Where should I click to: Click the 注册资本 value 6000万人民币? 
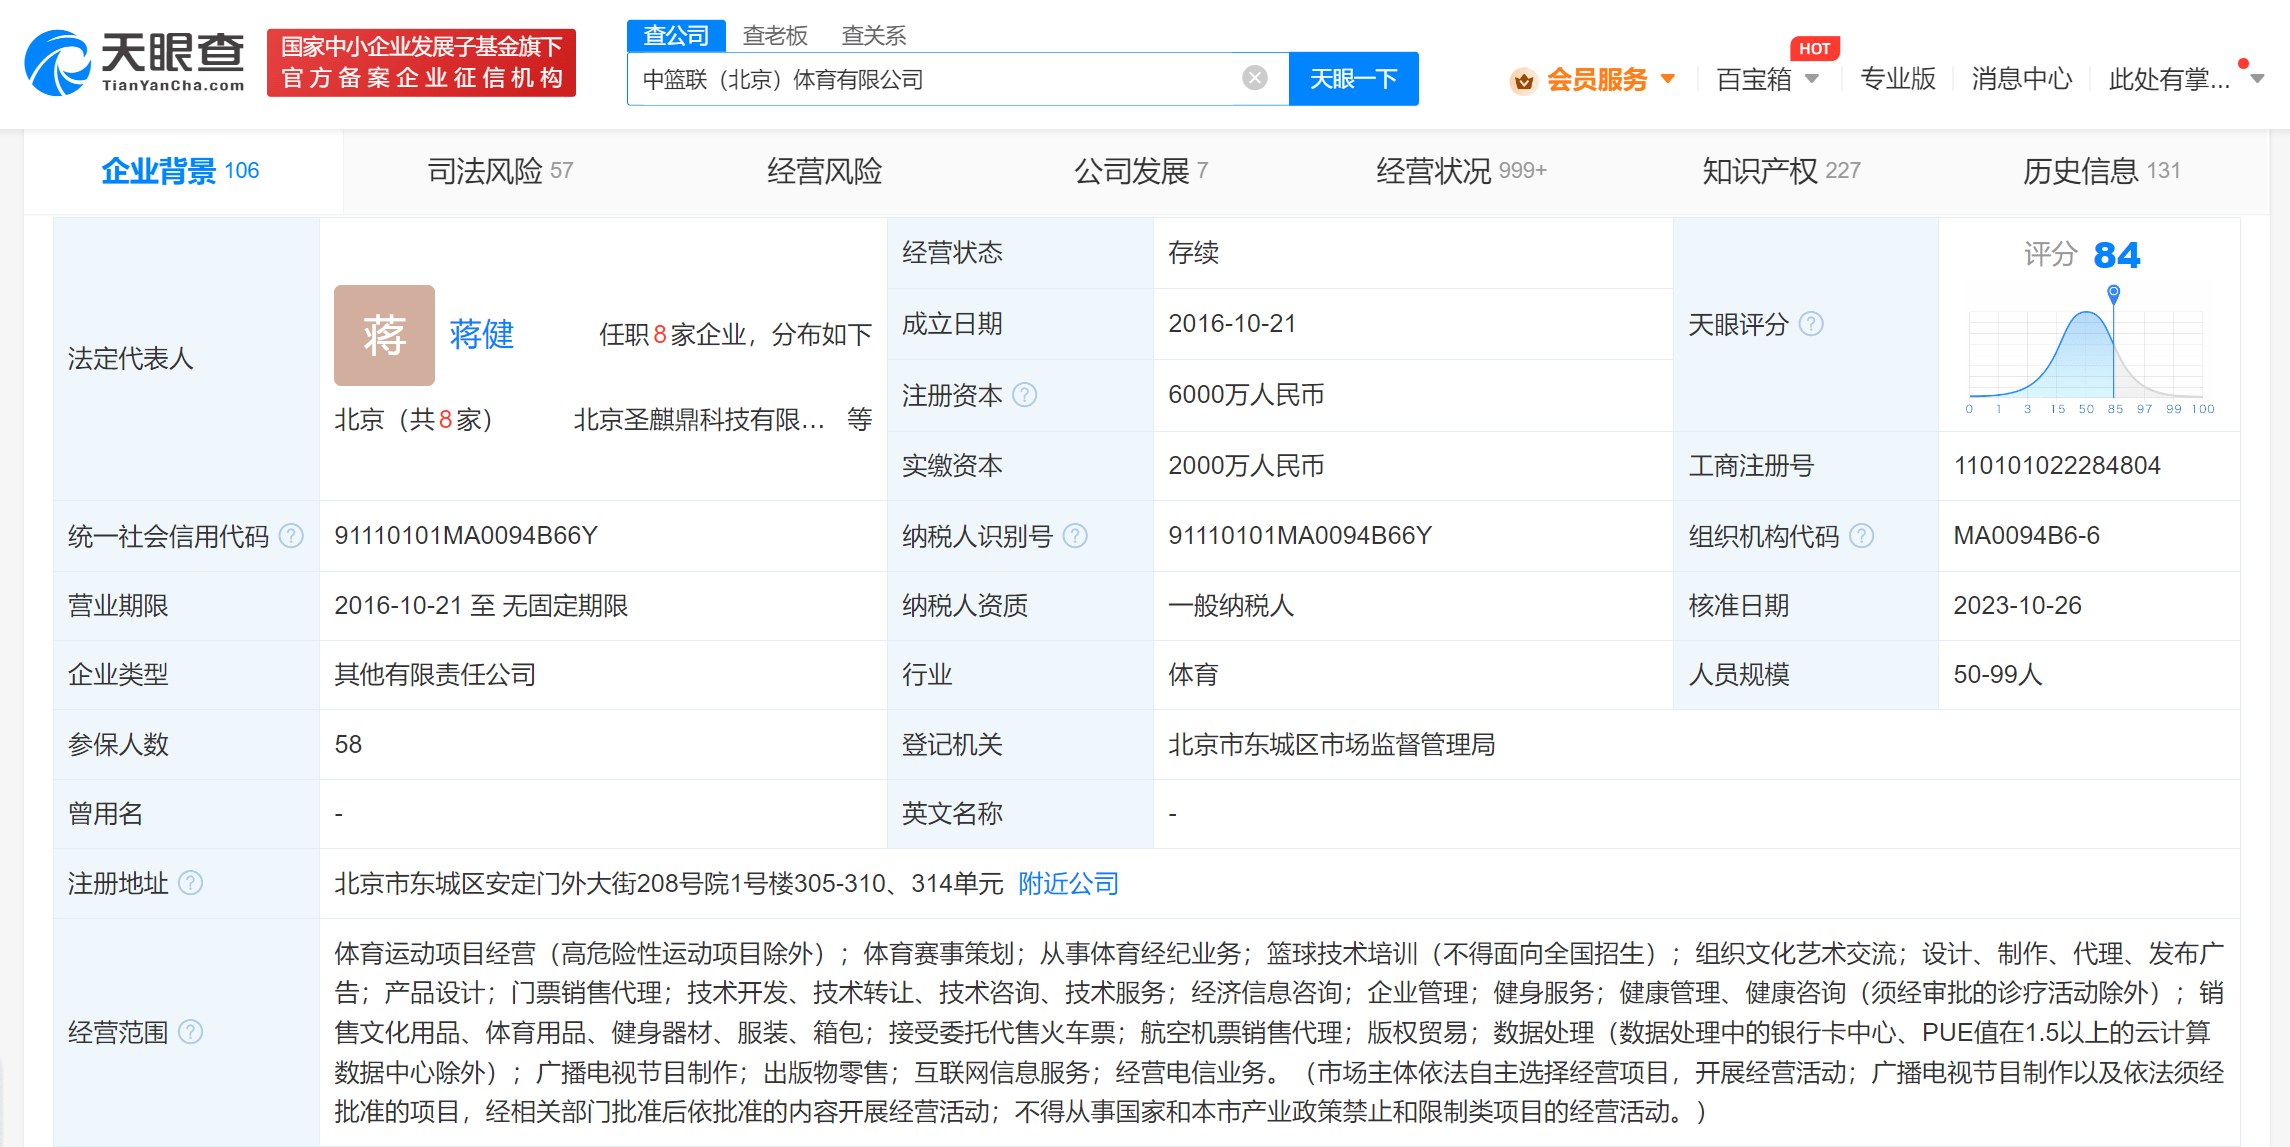click(x=1246, y=395)
